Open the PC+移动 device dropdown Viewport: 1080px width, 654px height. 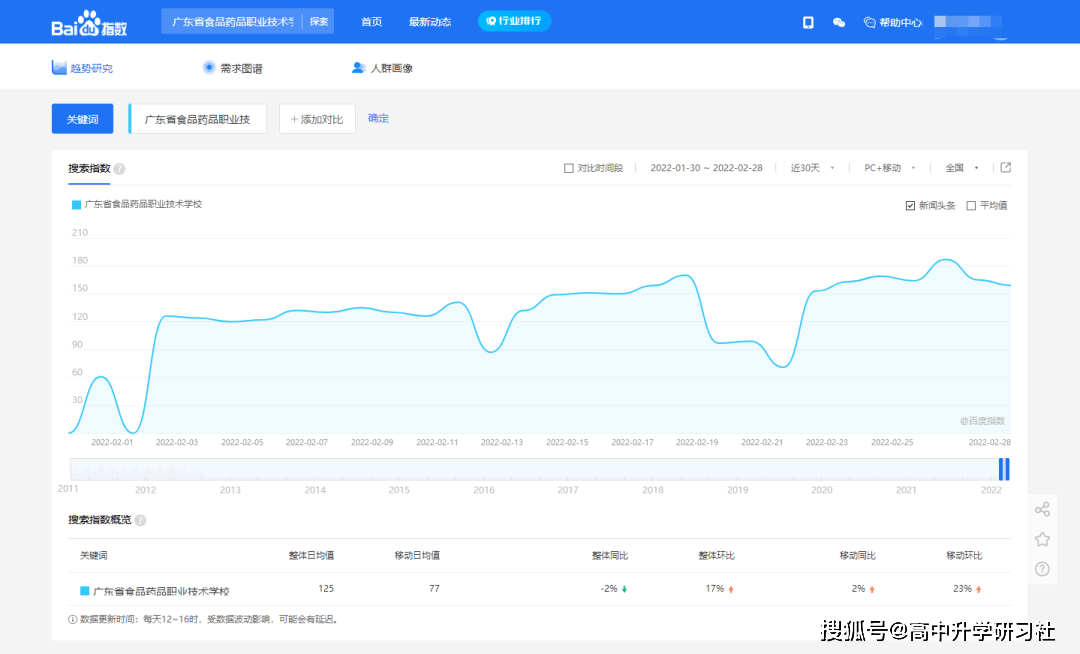[x=889, y=168]
